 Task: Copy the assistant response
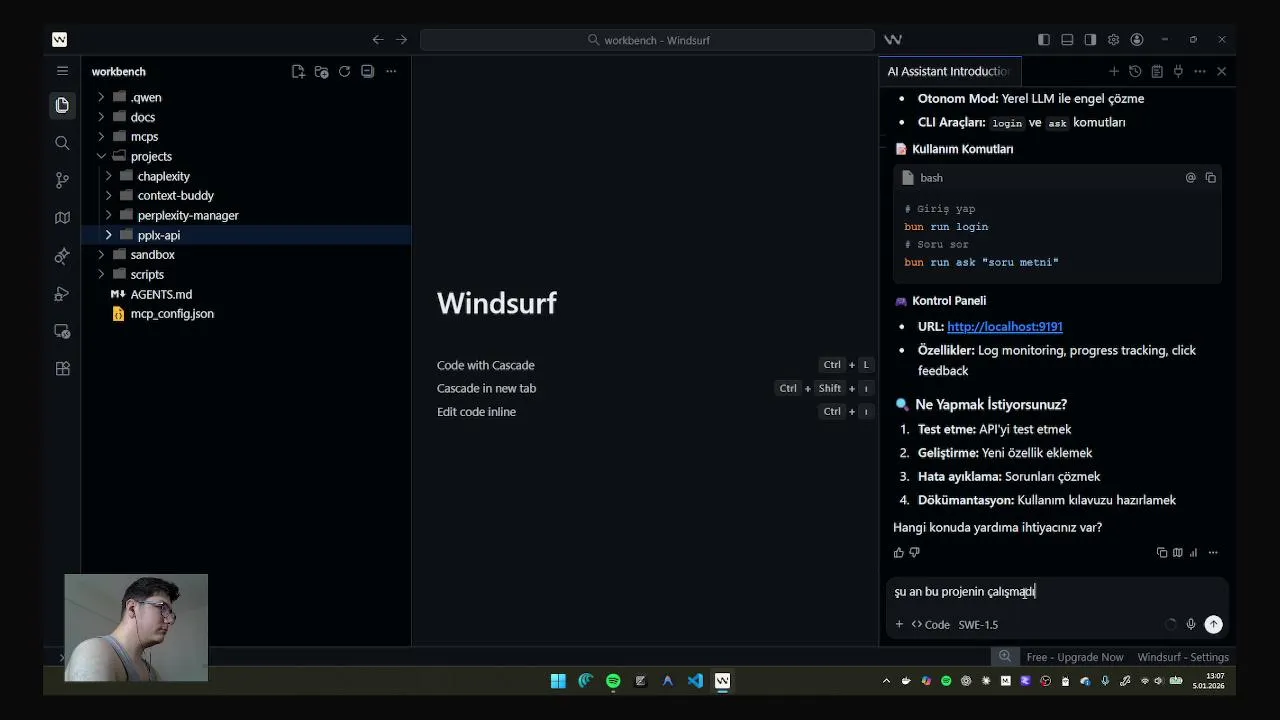(x=1162, y=552)
